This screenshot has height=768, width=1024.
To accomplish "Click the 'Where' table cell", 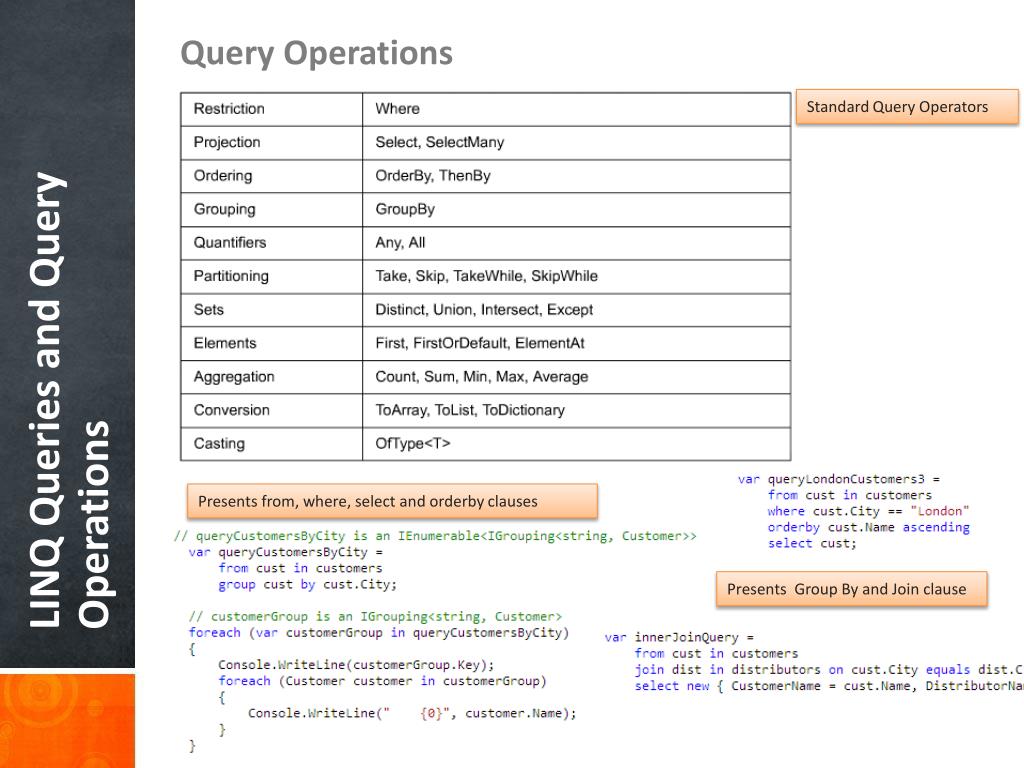I will click(577, 109).
